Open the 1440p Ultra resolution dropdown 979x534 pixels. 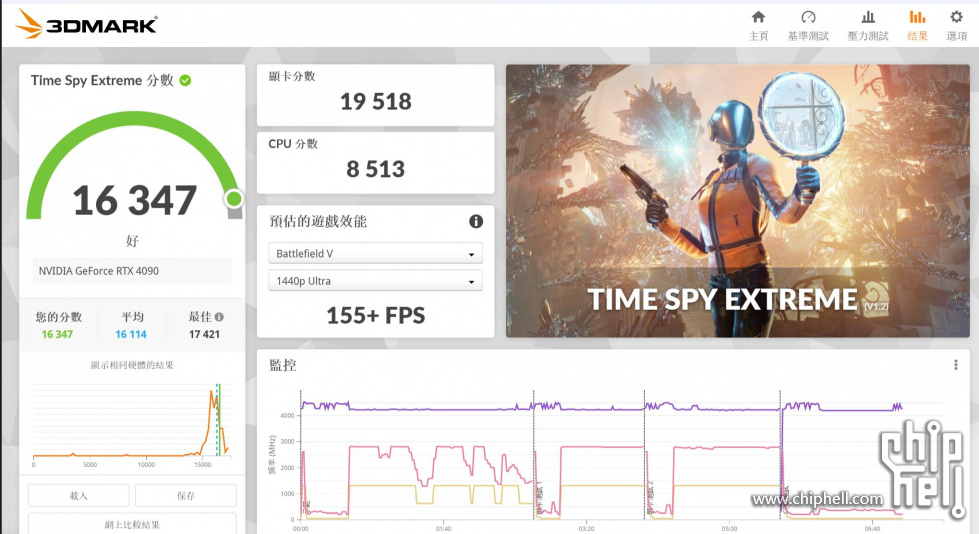click(x=375, y=281)
